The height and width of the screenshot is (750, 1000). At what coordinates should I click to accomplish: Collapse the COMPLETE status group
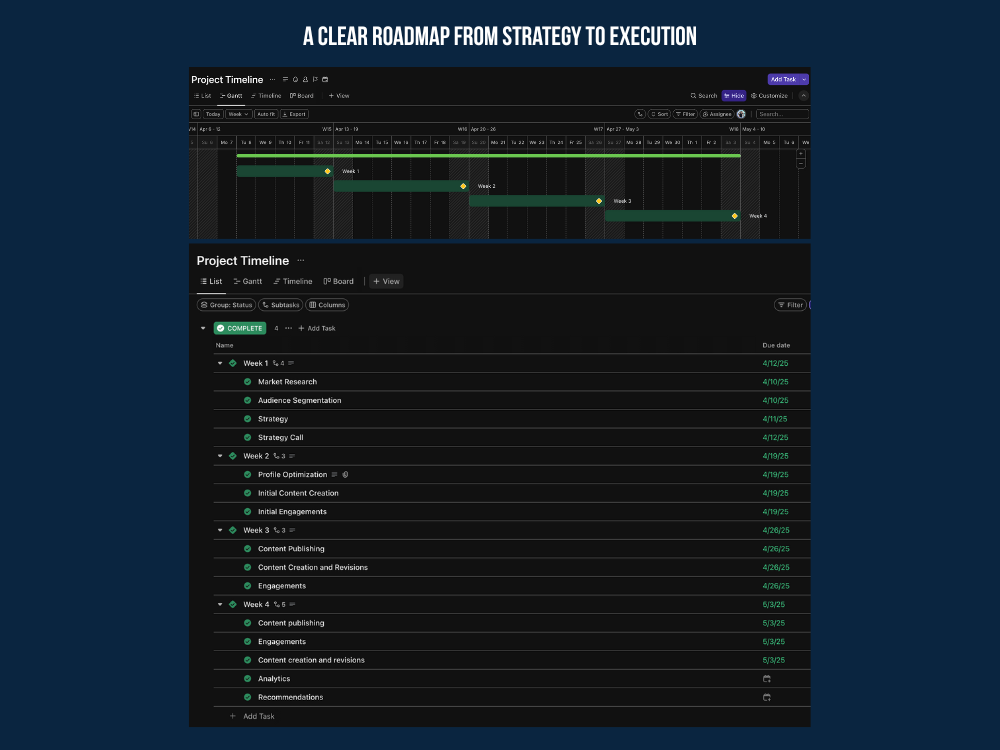(203, 328)
